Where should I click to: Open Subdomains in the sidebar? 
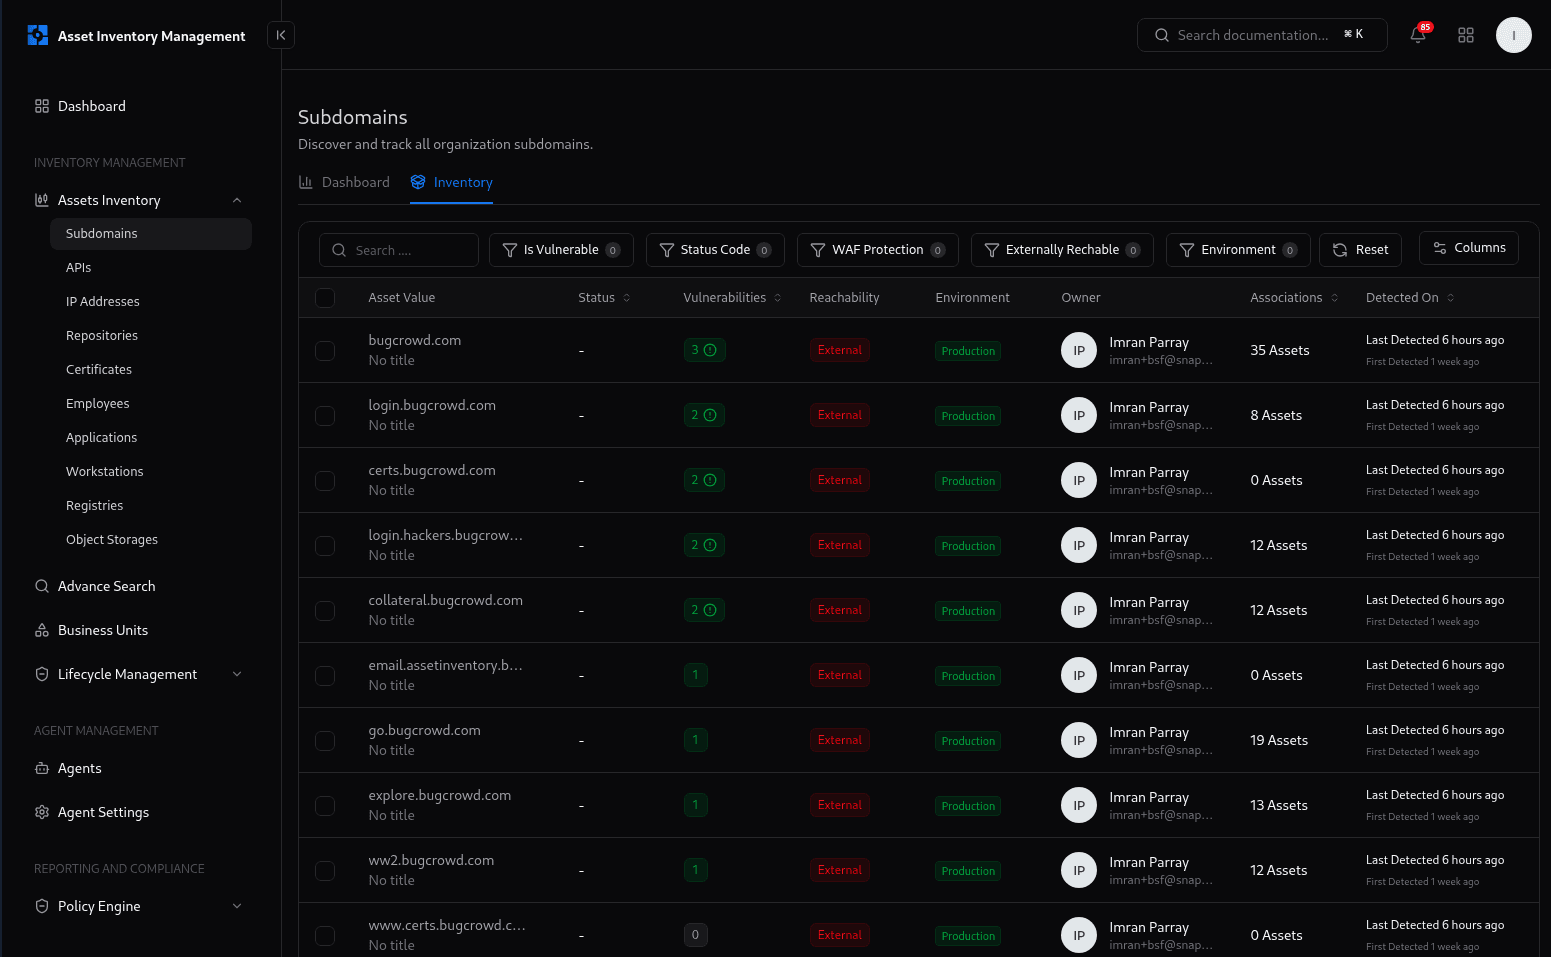[151, 234]
